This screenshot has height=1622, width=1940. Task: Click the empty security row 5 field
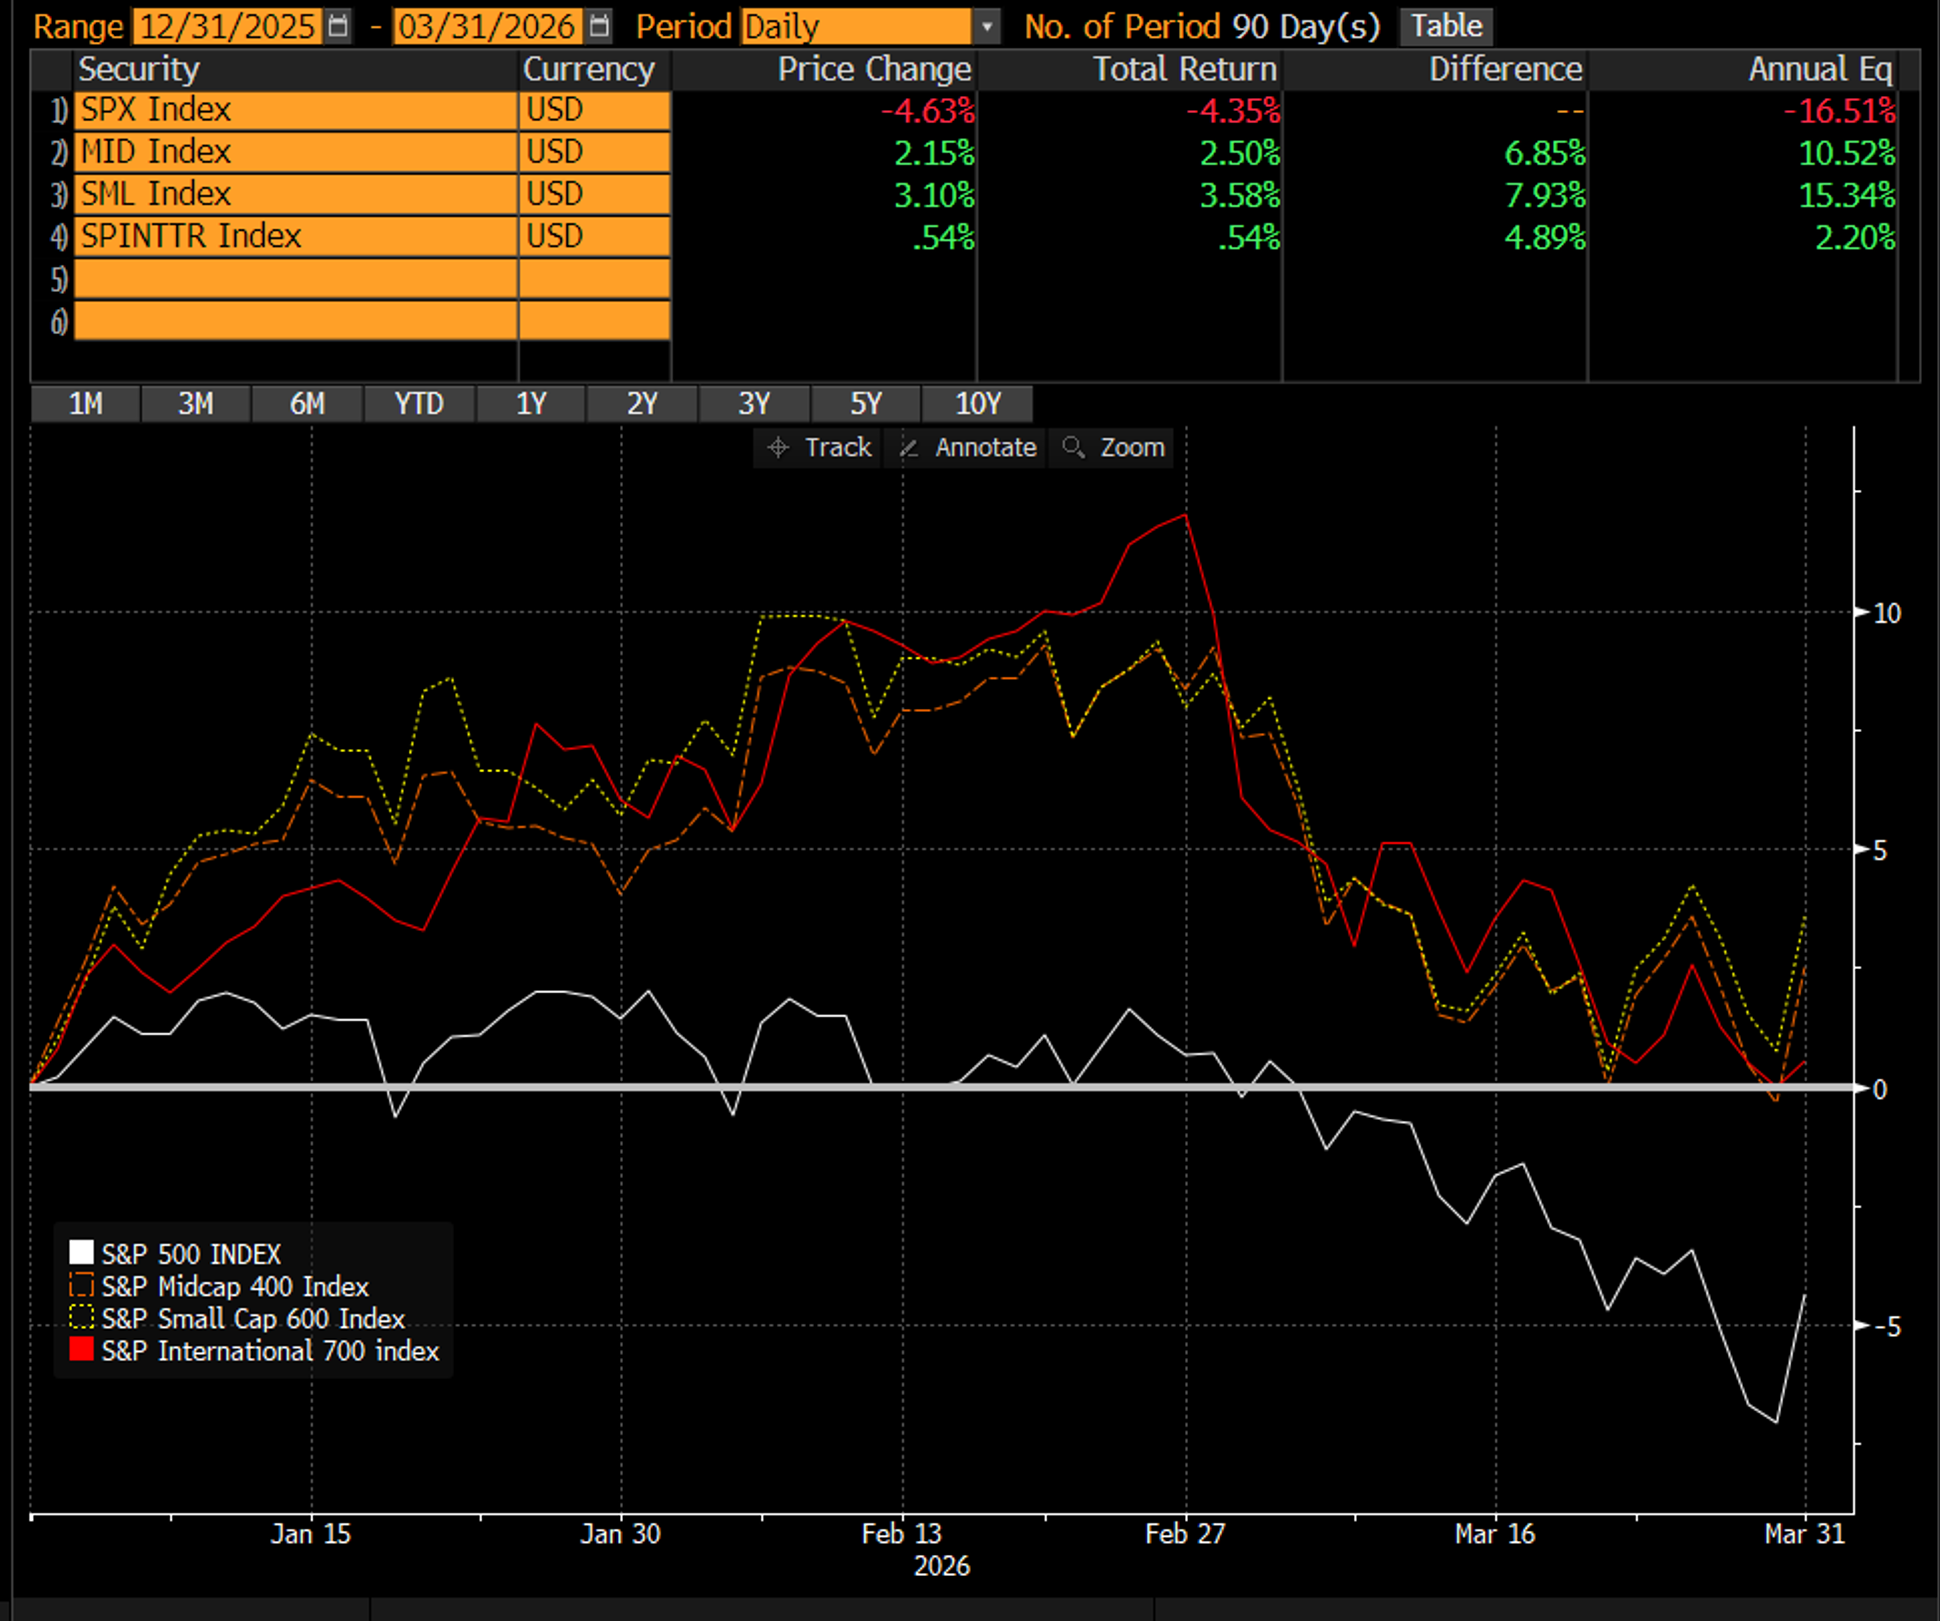pyautogui.click(x=295, y=279)
